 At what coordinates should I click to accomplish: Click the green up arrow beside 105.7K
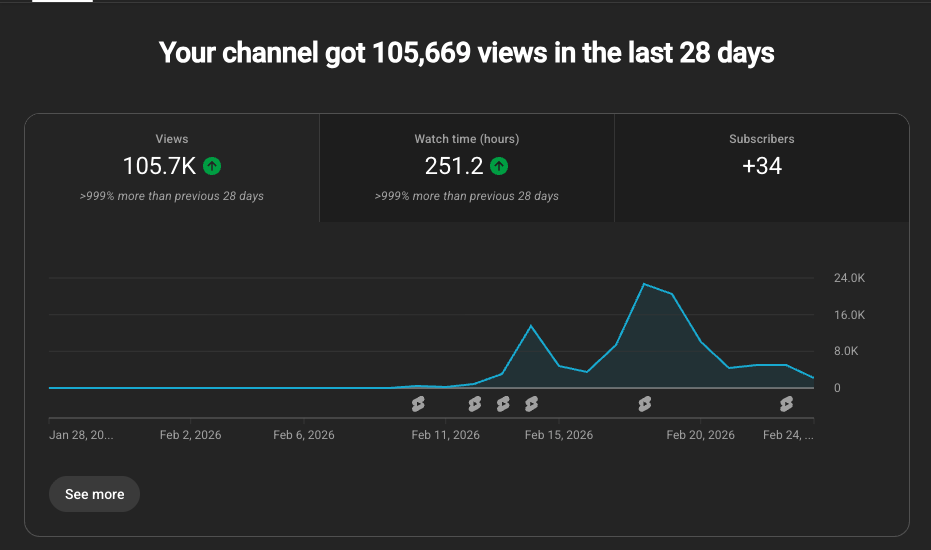(x=212, y=166)
